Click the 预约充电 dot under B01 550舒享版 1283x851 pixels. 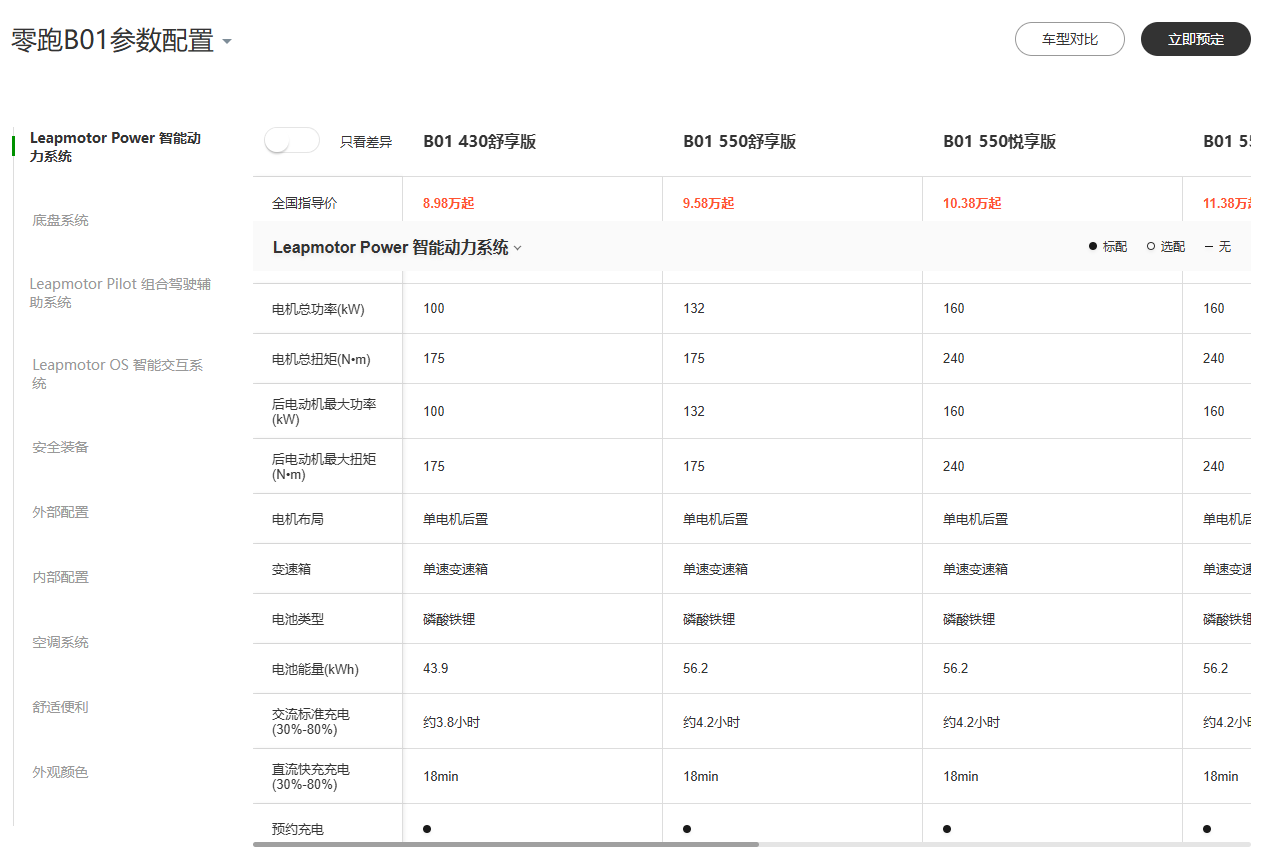click(x=687, y=829)
